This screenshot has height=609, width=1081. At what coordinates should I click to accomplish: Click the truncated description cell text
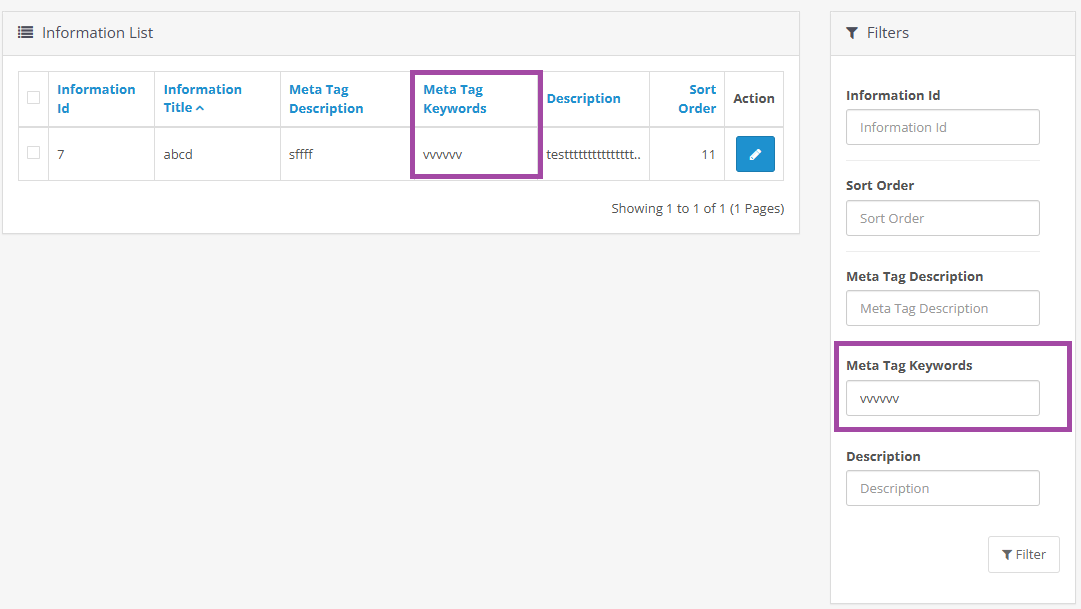[593, 155]
